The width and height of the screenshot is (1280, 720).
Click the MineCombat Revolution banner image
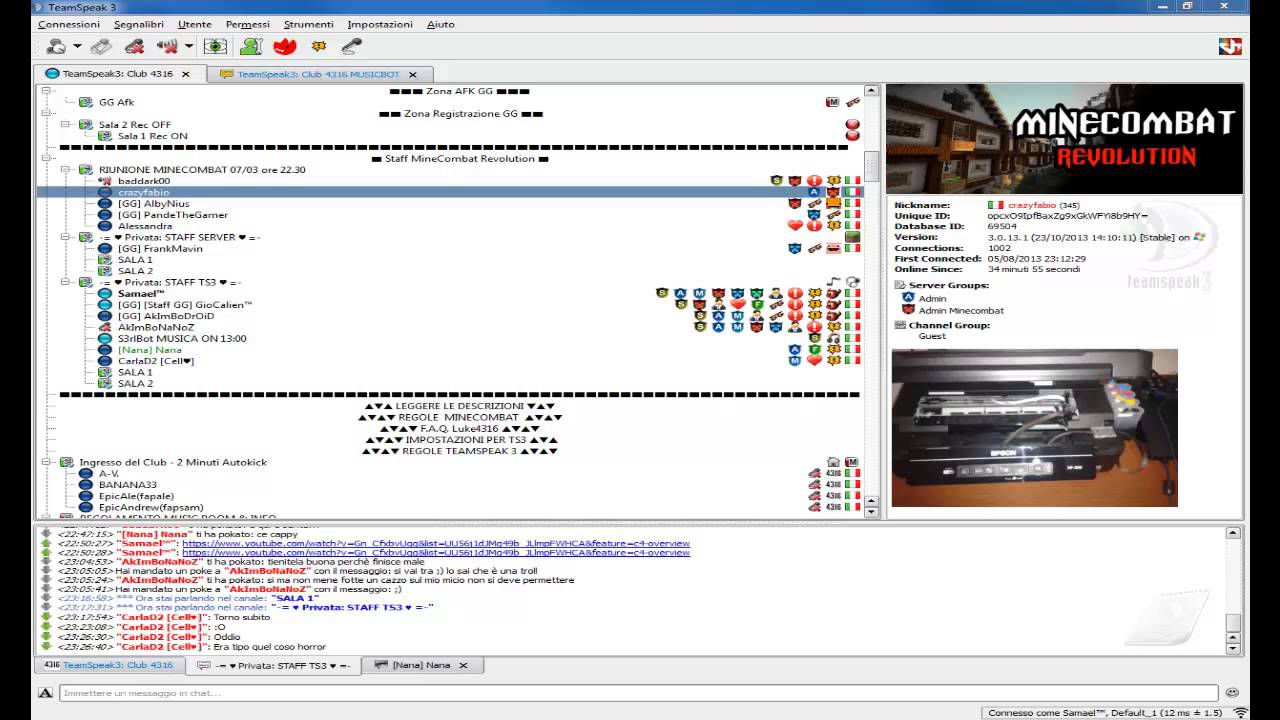[1064, 138]
